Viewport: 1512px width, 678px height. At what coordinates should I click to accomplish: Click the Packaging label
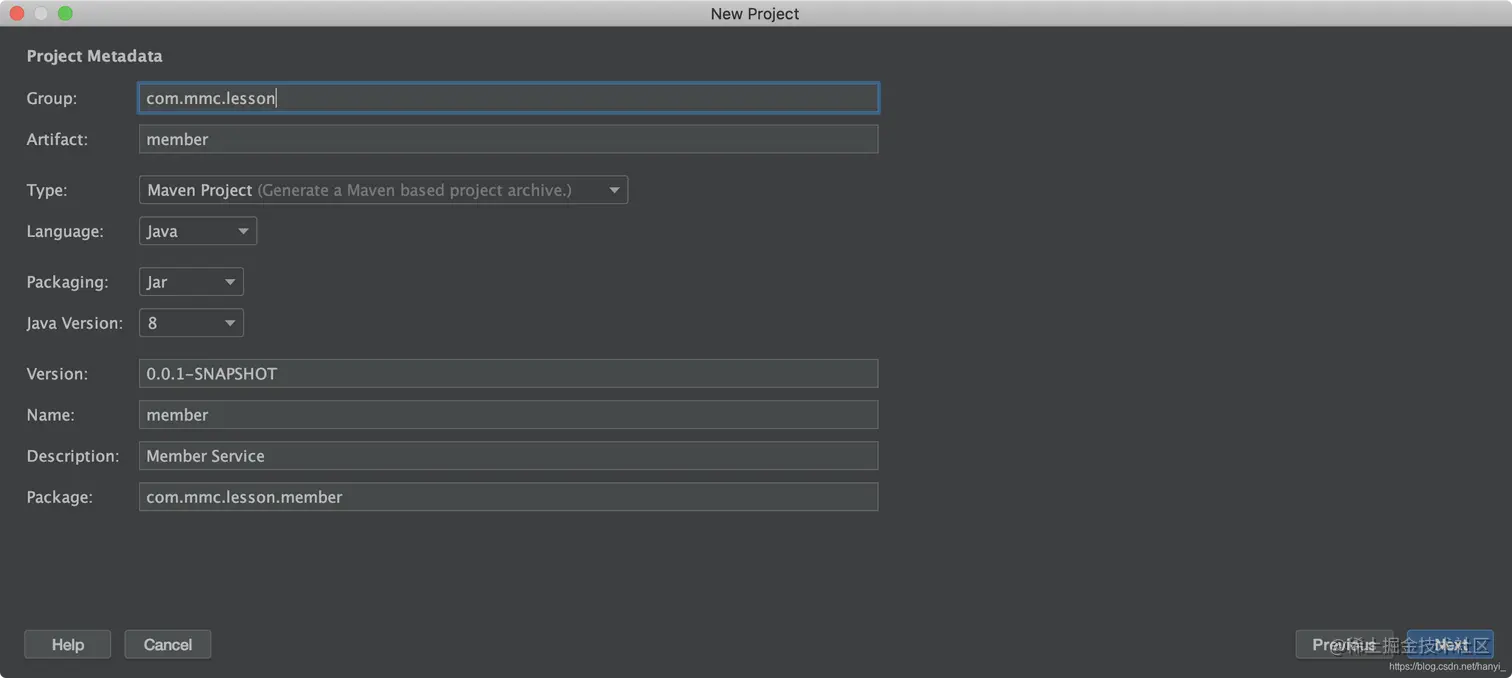pyautogui.click(x=67, y=282)
